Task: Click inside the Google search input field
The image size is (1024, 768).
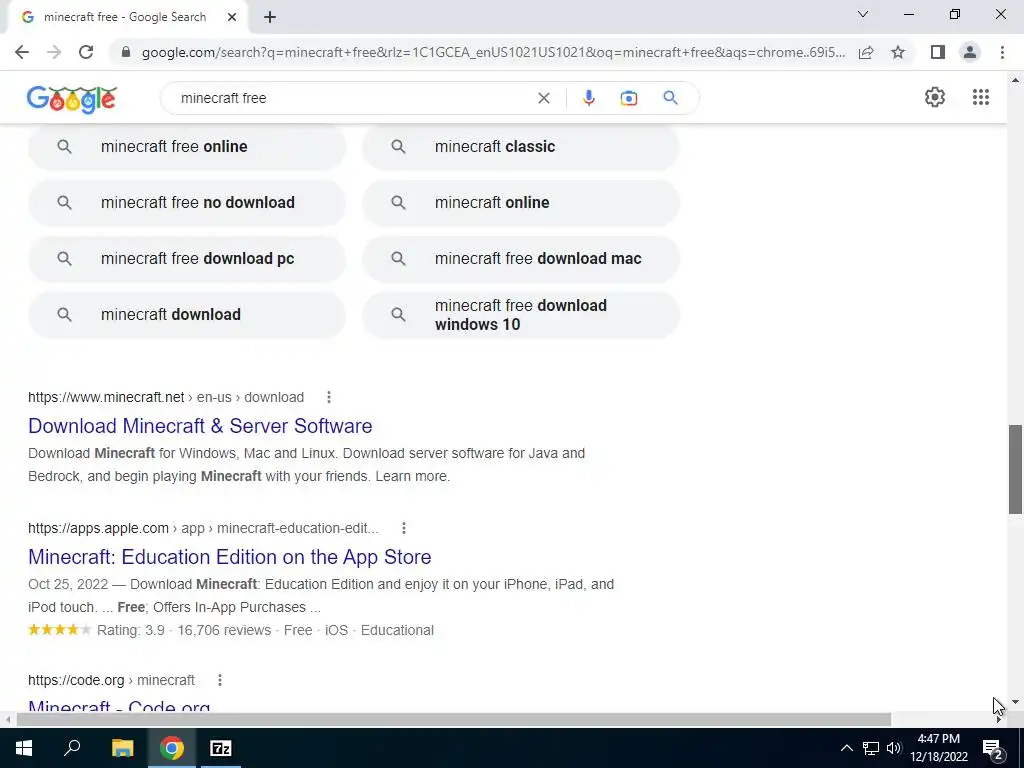Action: [x=353, y=98]
